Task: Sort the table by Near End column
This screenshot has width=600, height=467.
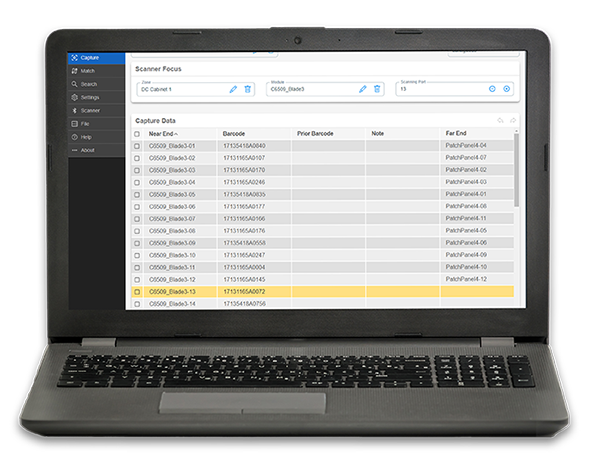Action: coord(163,133)
